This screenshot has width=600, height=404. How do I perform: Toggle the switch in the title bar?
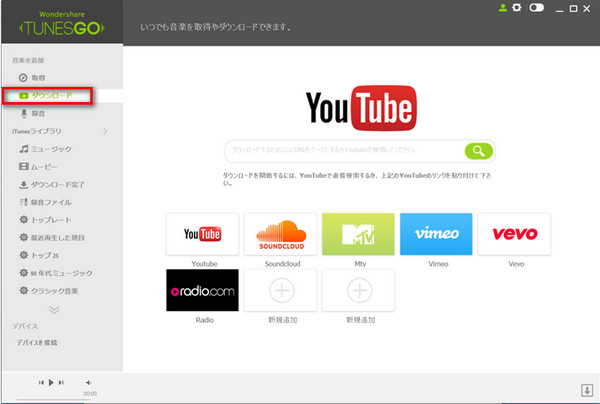pyautogui.click(x=536, y=7)
